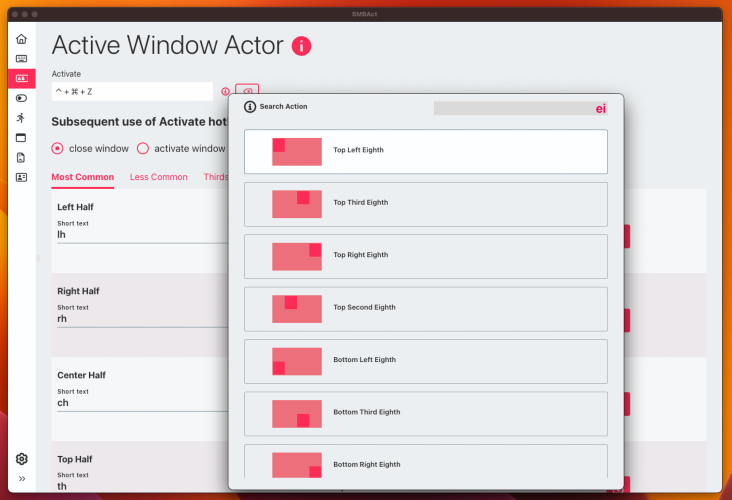Click the red button in the Center Half row
The width and height of the screenshot is (732, 500).
tap(627, 404)
